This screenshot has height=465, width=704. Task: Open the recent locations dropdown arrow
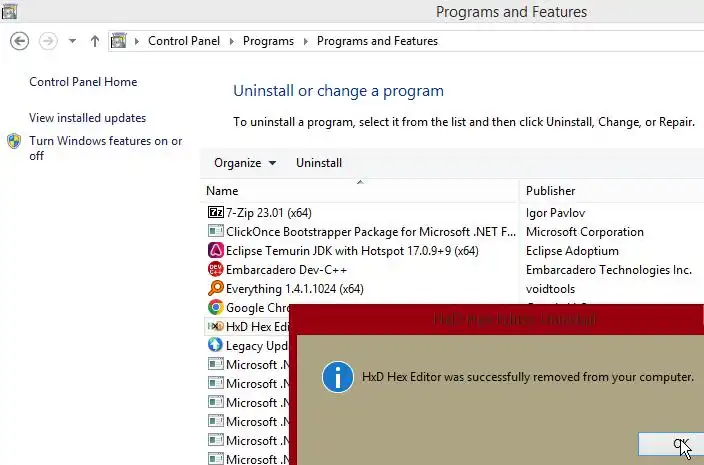(x=72, y=41)
